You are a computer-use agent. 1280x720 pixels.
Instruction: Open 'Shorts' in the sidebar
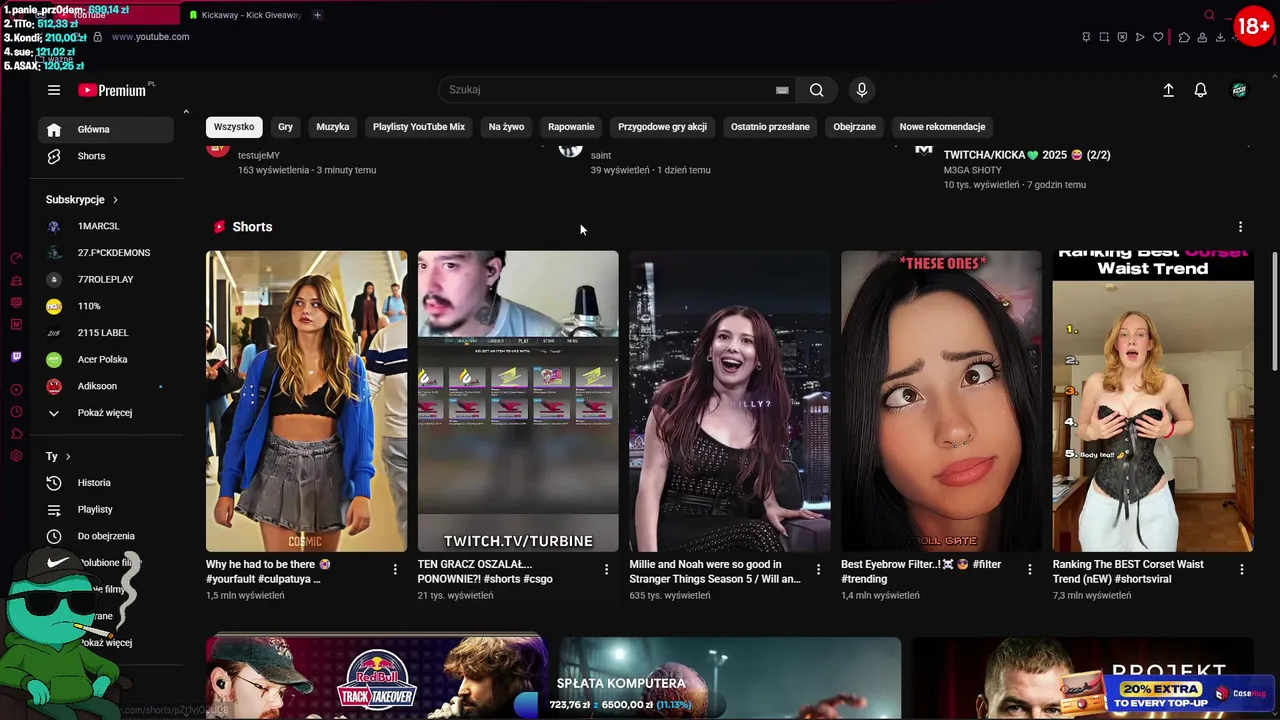[106, 156]
